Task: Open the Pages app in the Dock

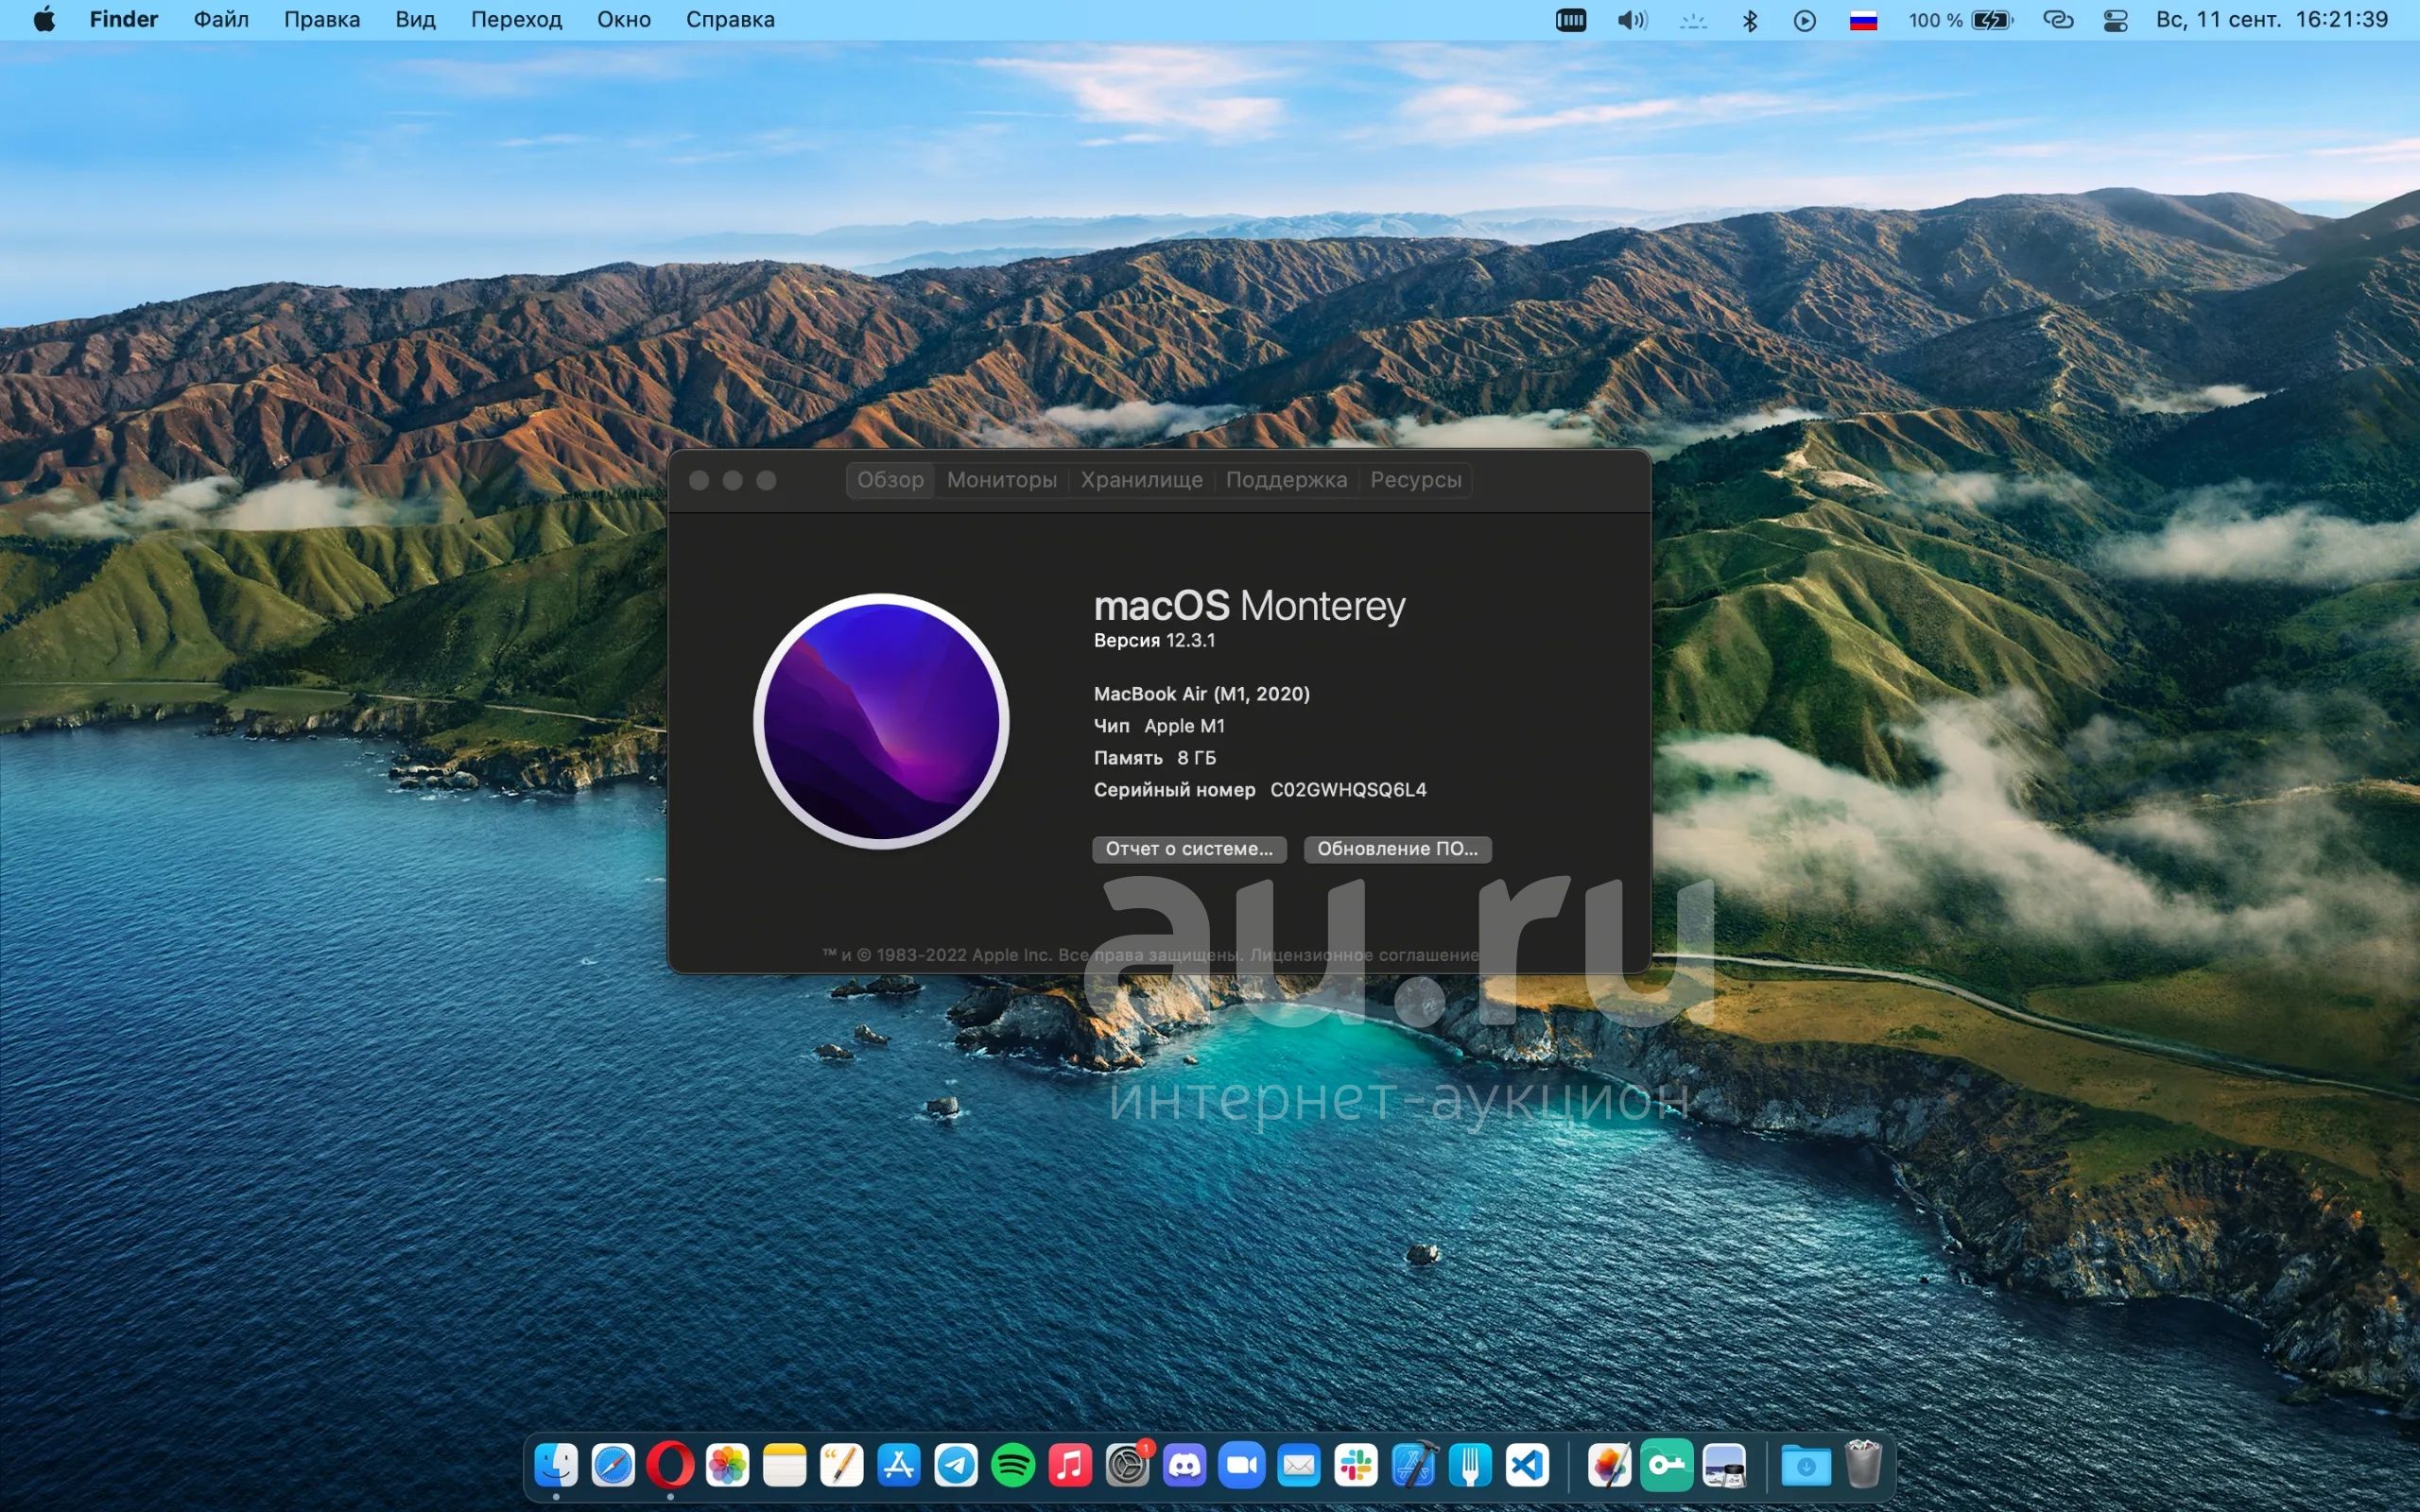Action: click(841, 1467)
